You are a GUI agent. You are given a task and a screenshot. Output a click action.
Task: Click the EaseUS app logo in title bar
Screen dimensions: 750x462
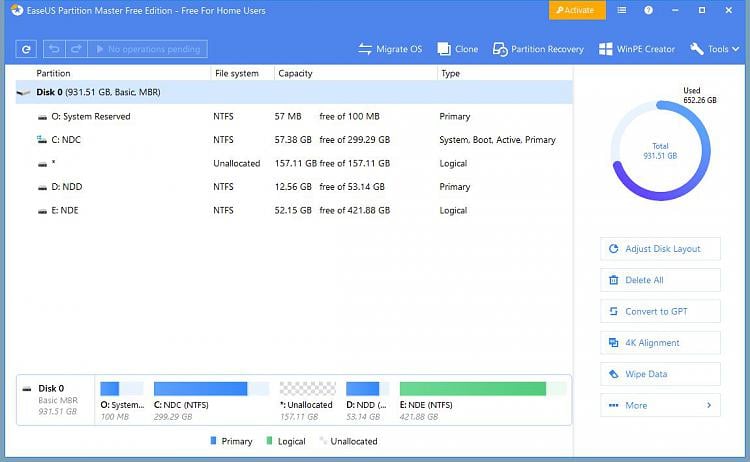17,10
